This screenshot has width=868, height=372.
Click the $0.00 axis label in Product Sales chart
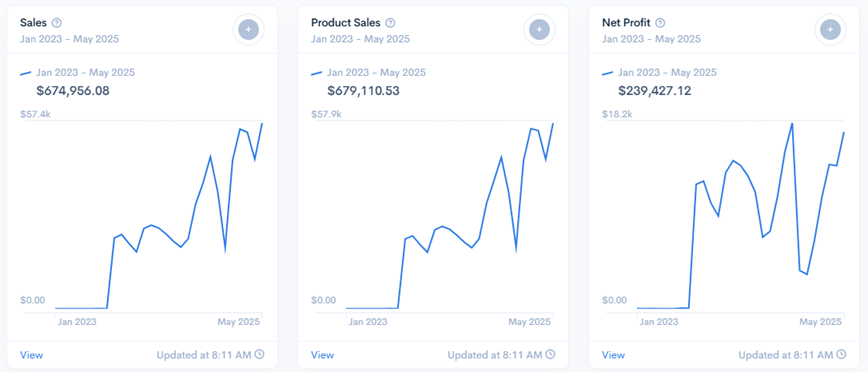click(x=323, y=301)
